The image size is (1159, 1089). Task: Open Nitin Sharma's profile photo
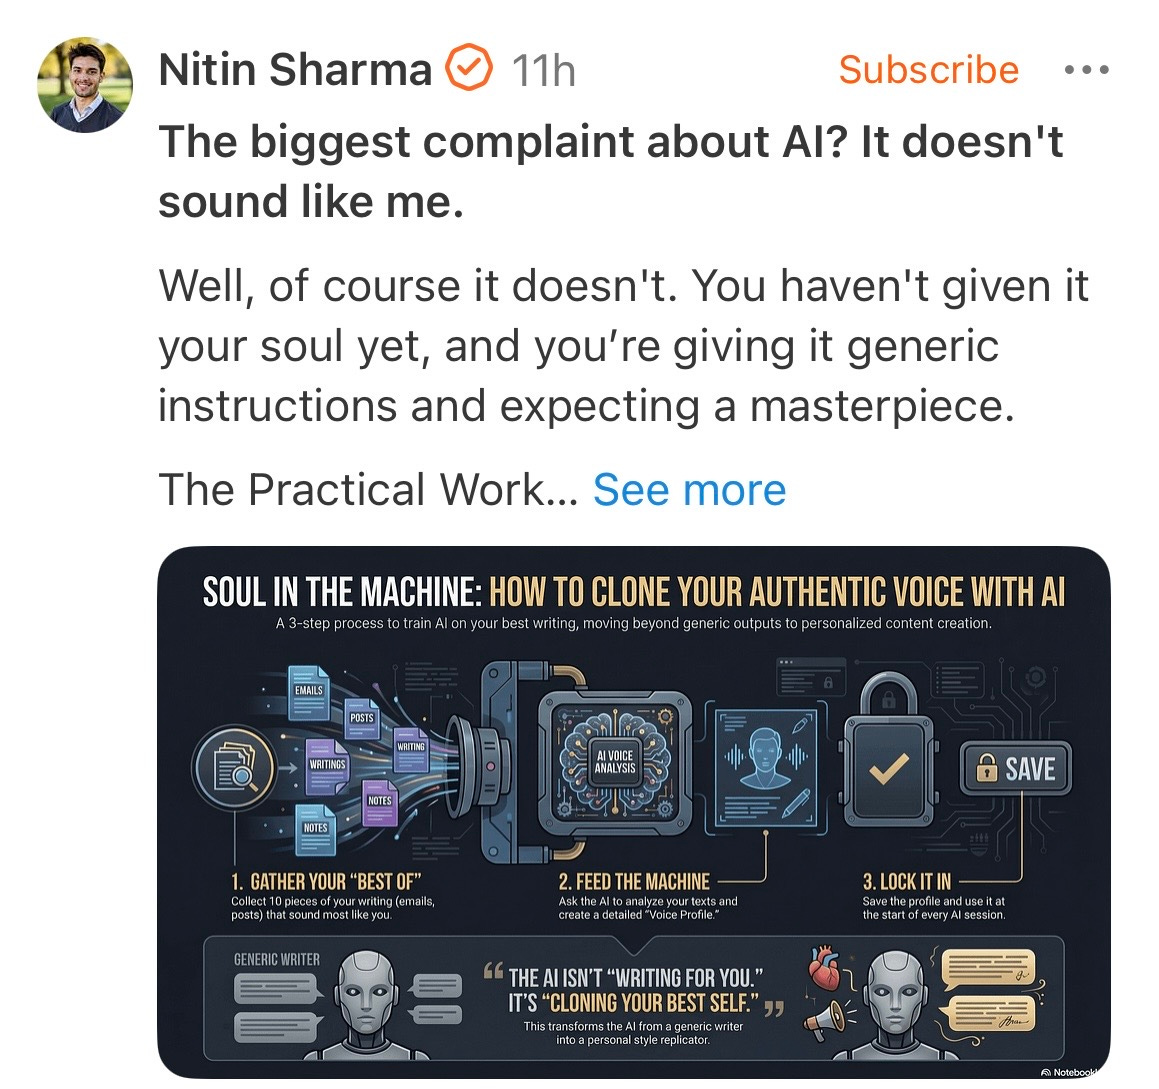(85, 85)
